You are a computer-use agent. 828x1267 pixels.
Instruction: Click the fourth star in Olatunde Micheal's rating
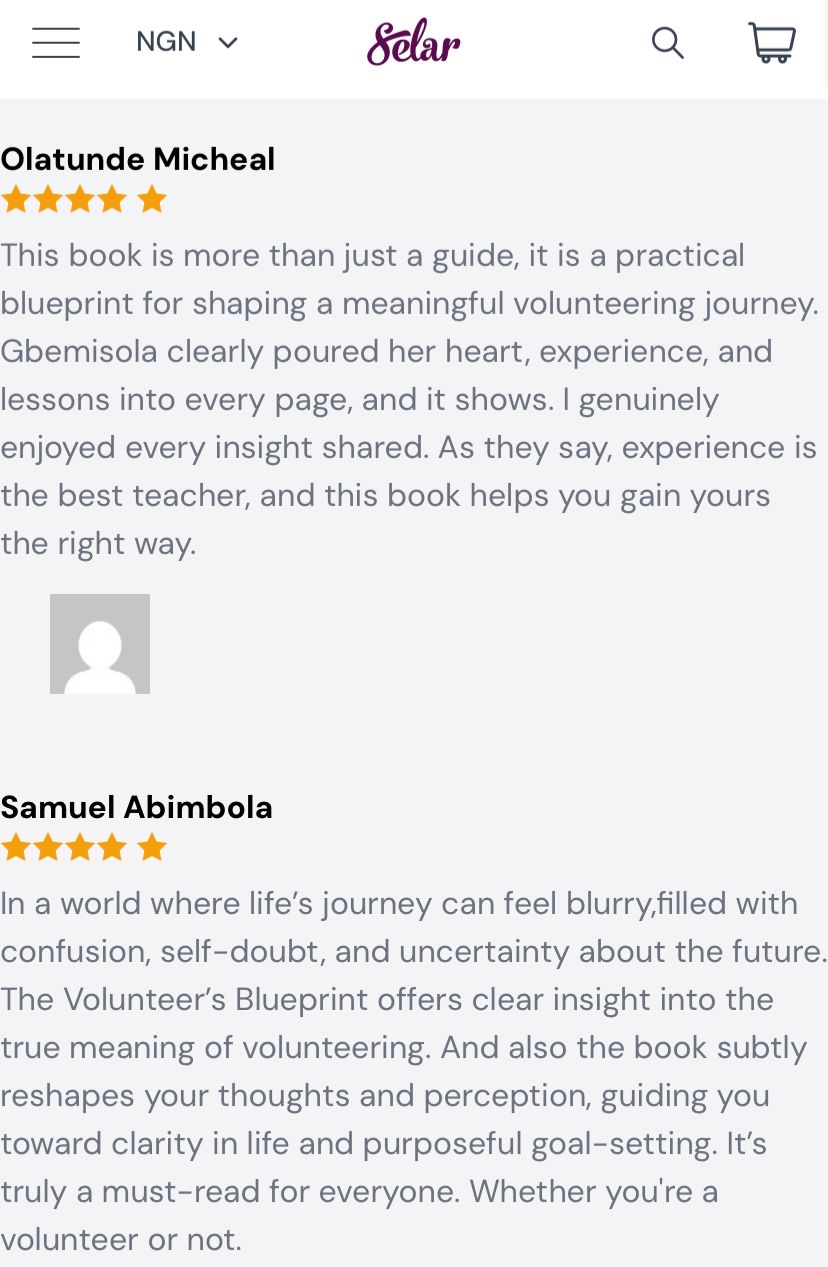[113, 200]
